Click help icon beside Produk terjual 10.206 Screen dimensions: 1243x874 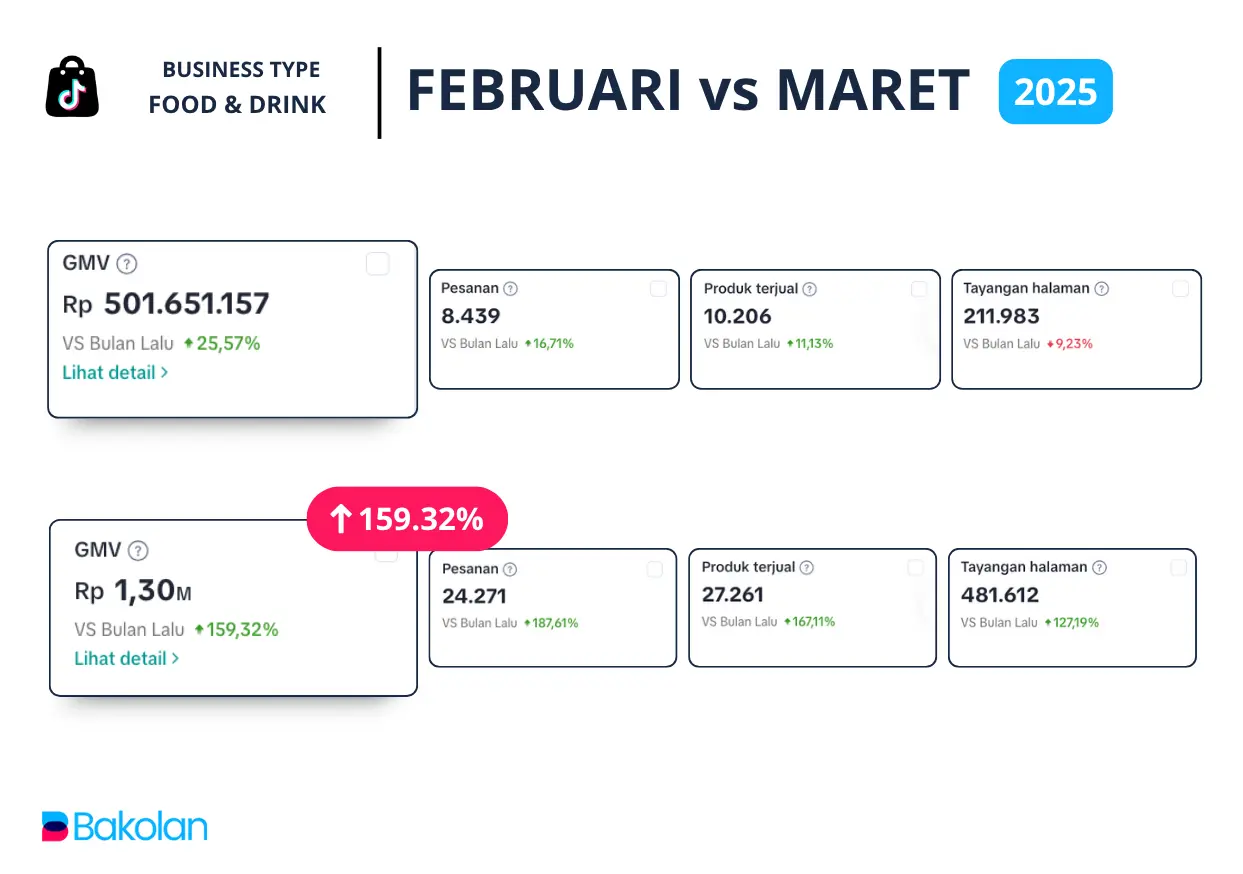tap(809, 289)
